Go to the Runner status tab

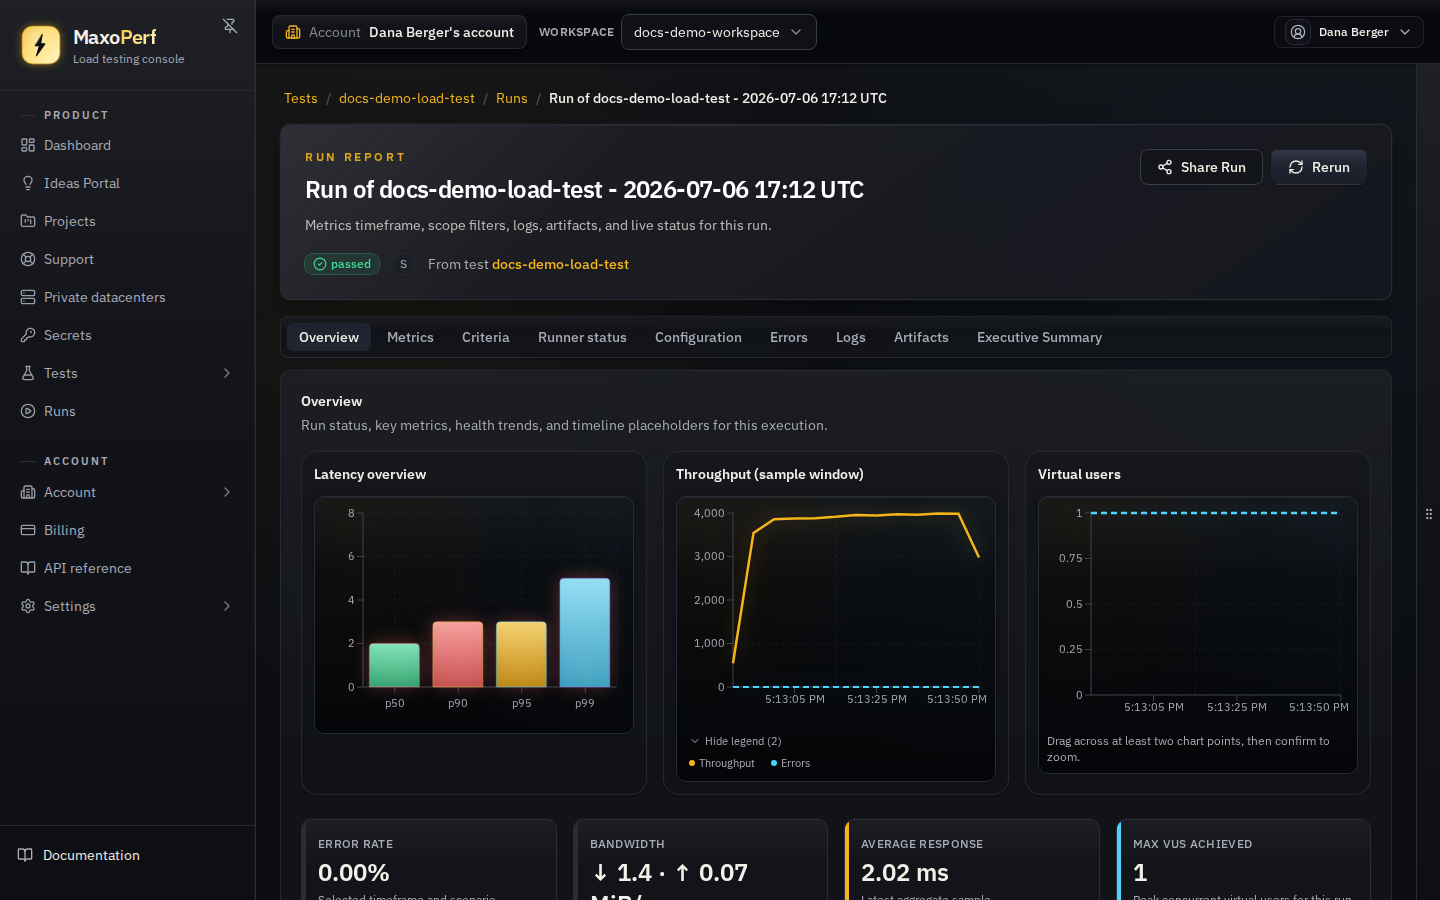(x=582, y=337)
